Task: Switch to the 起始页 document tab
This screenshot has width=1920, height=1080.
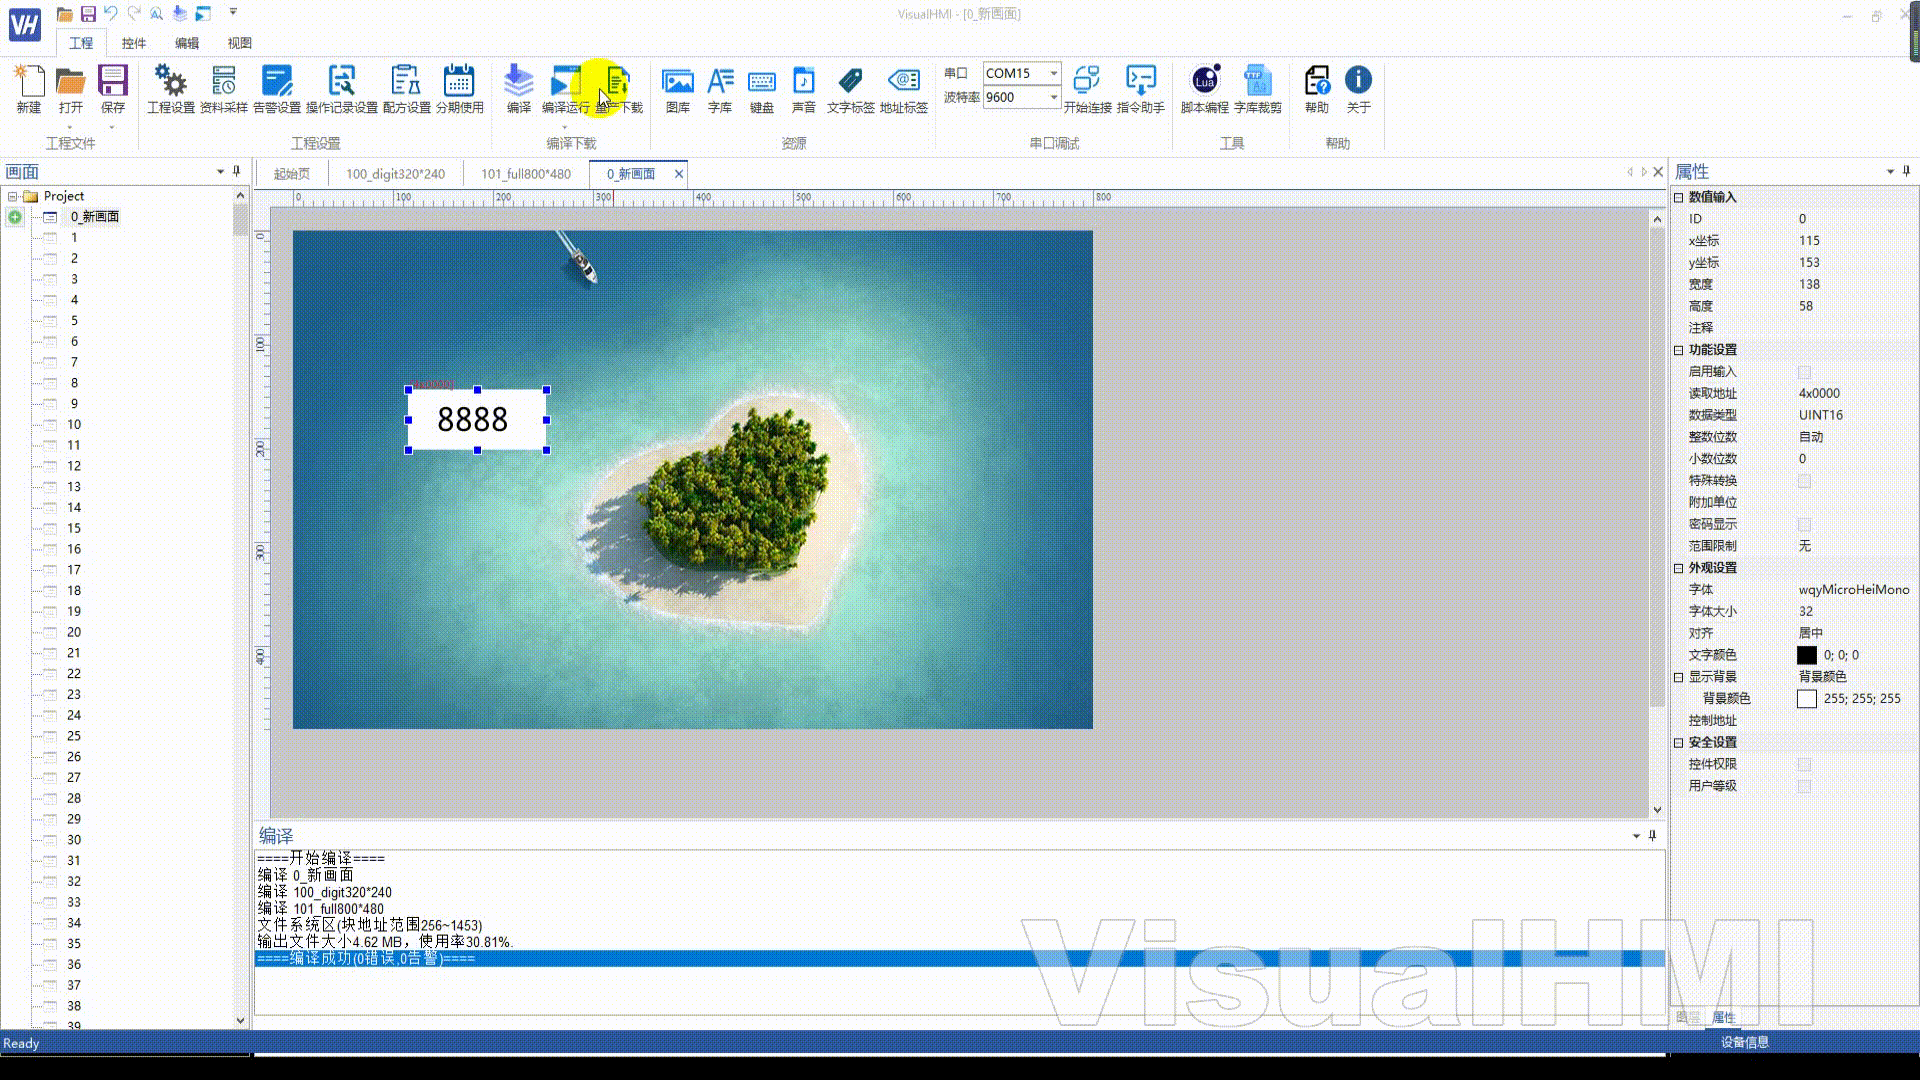Action: point(292,174)
